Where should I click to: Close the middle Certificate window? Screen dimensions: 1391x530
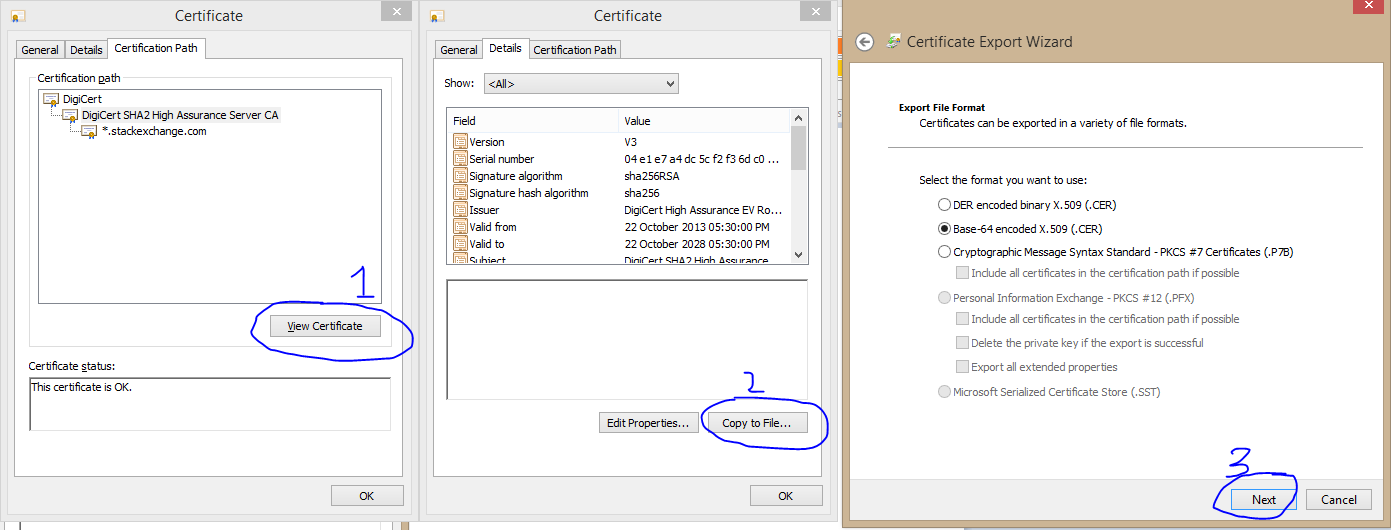pos(816,12)
